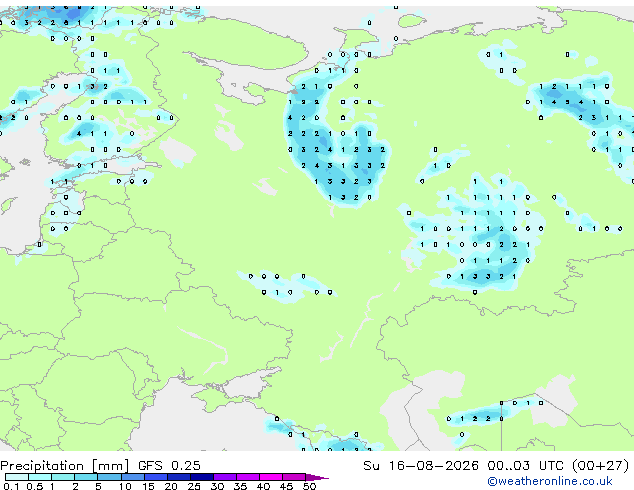Click the date text 'Su 16-08-2026'

[421, 466]
